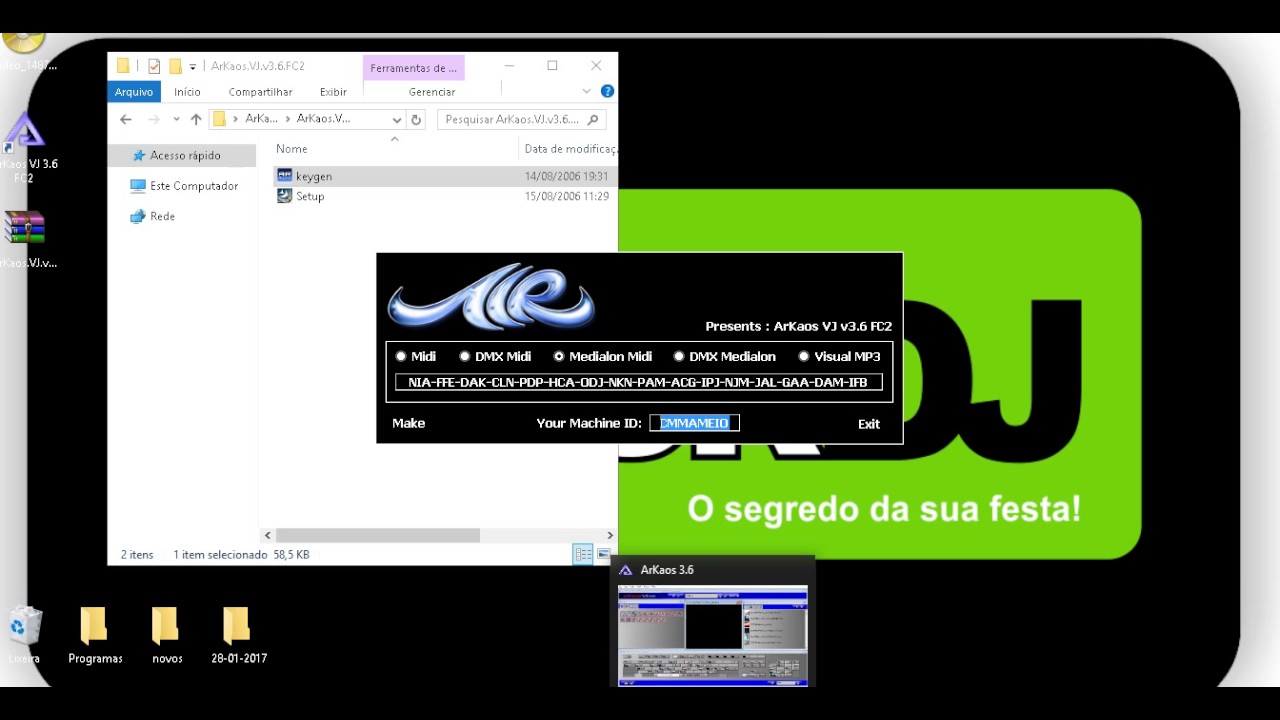Click the folder icon in title bar
The width and height of the screenshot is (1280, 720).
[123, 66]
